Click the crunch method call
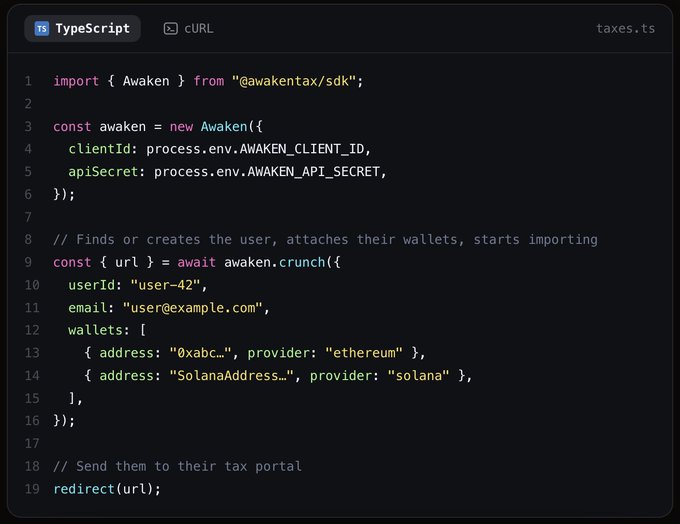The height and width of the screenshot is (524, 680). (302, 262)
